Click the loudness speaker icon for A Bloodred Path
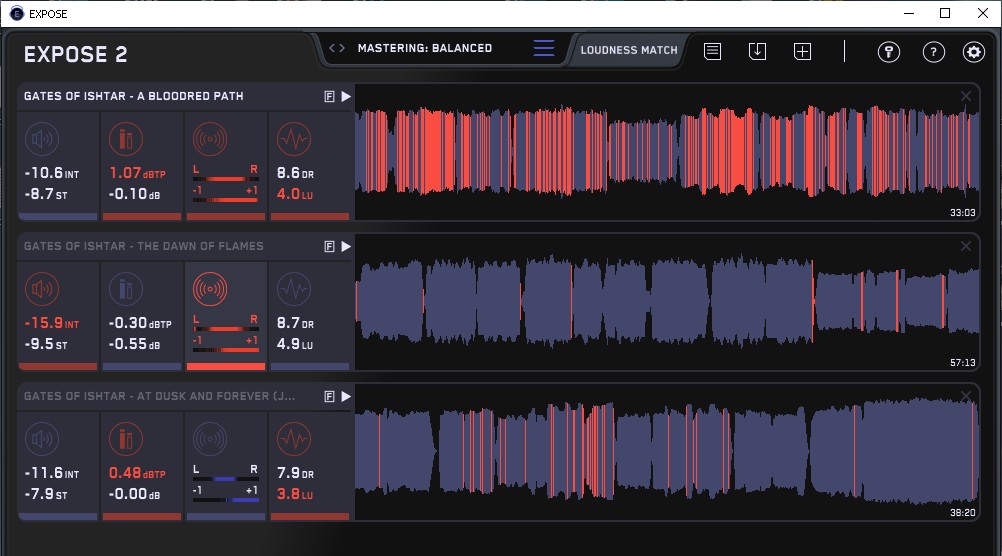This screenshot has height=556, width=1002. click(x=42, y=139)
